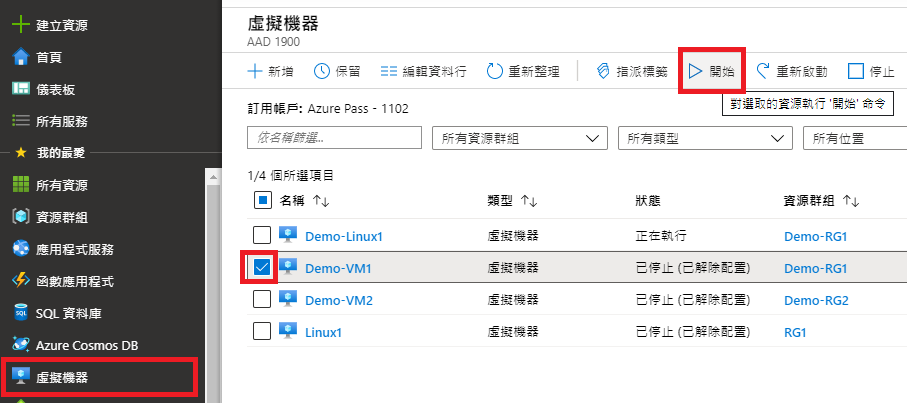This screenshot has width=907, height=403.
Task: Click the 函數應用程式 lightning icon
Action: click(x=19, y=281)
